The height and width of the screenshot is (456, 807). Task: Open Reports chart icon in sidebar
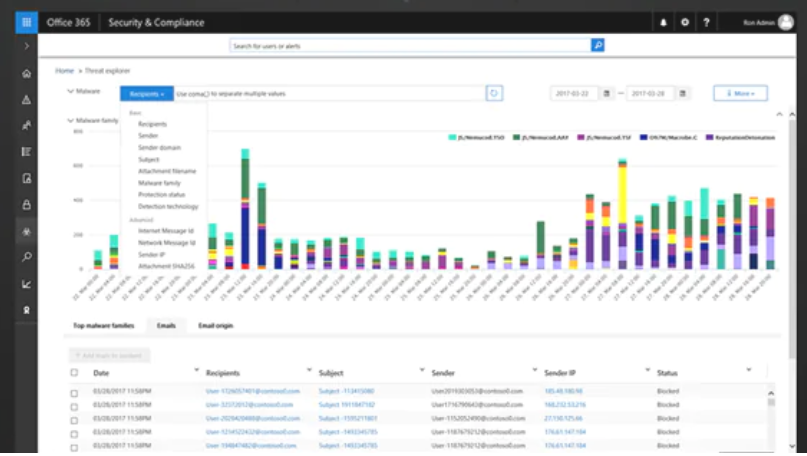[x=27, y=284]
